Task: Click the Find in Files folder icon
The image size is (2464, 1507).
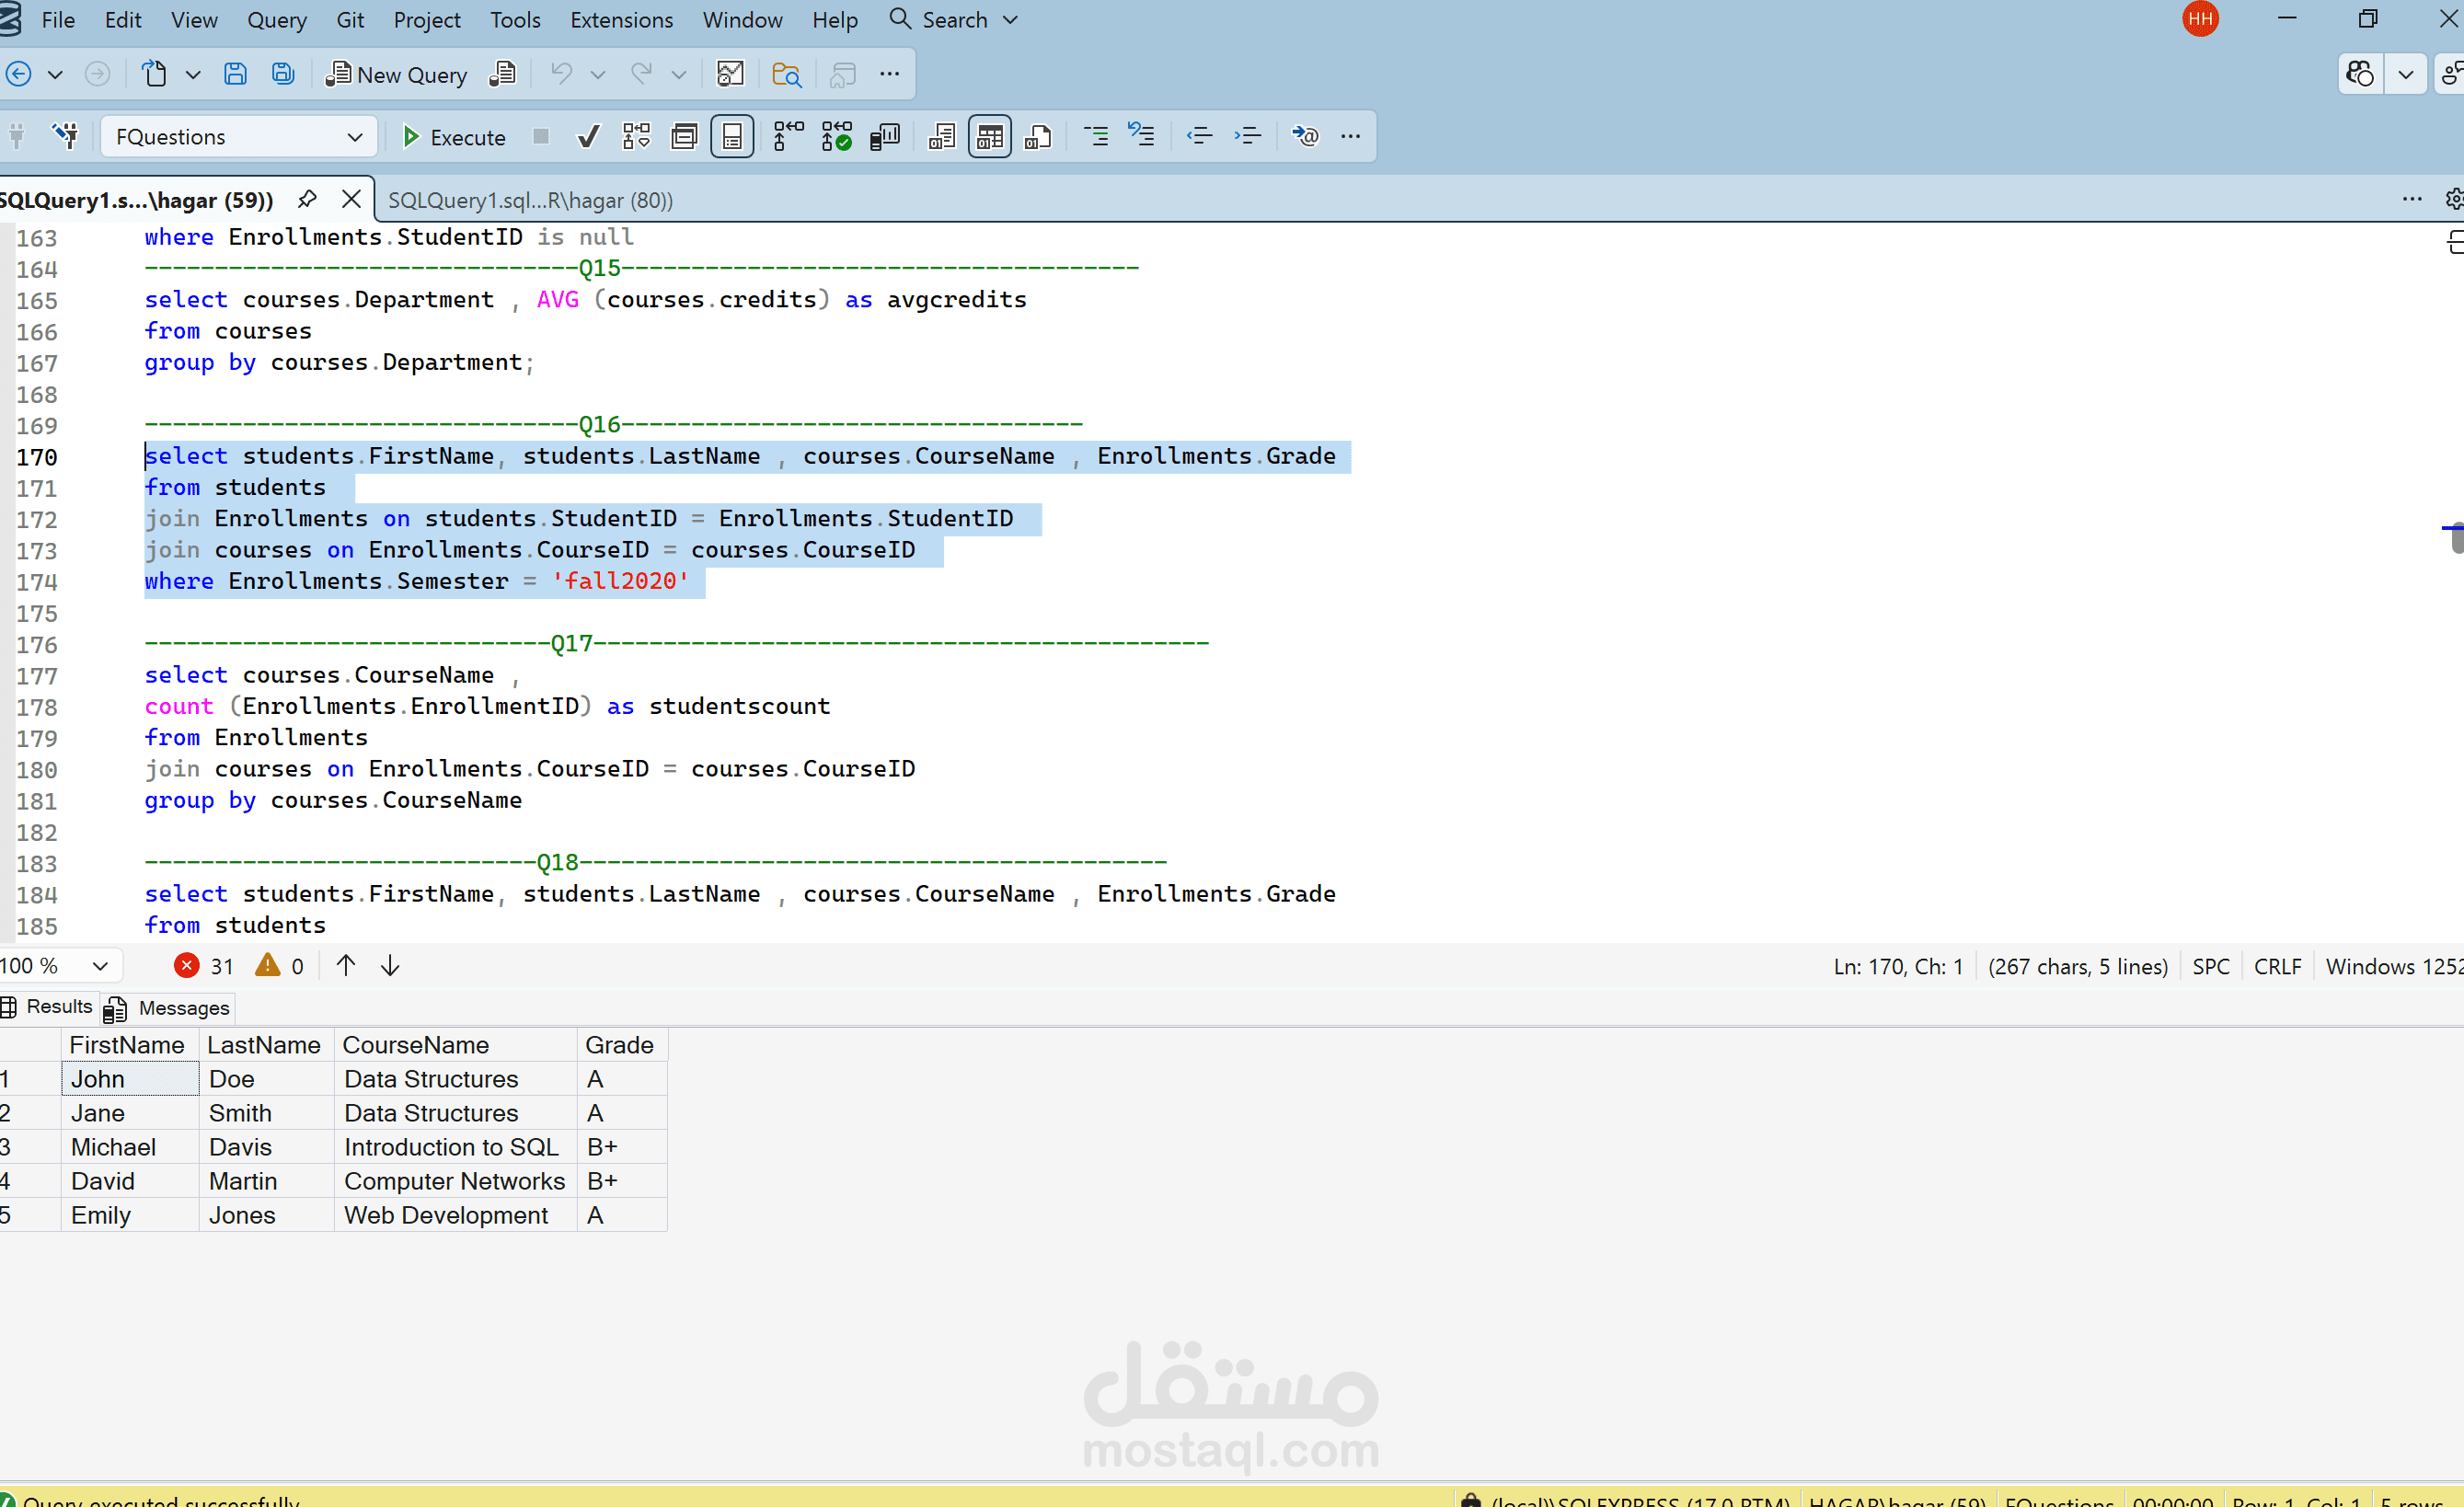Action: (x=786, y=74)
